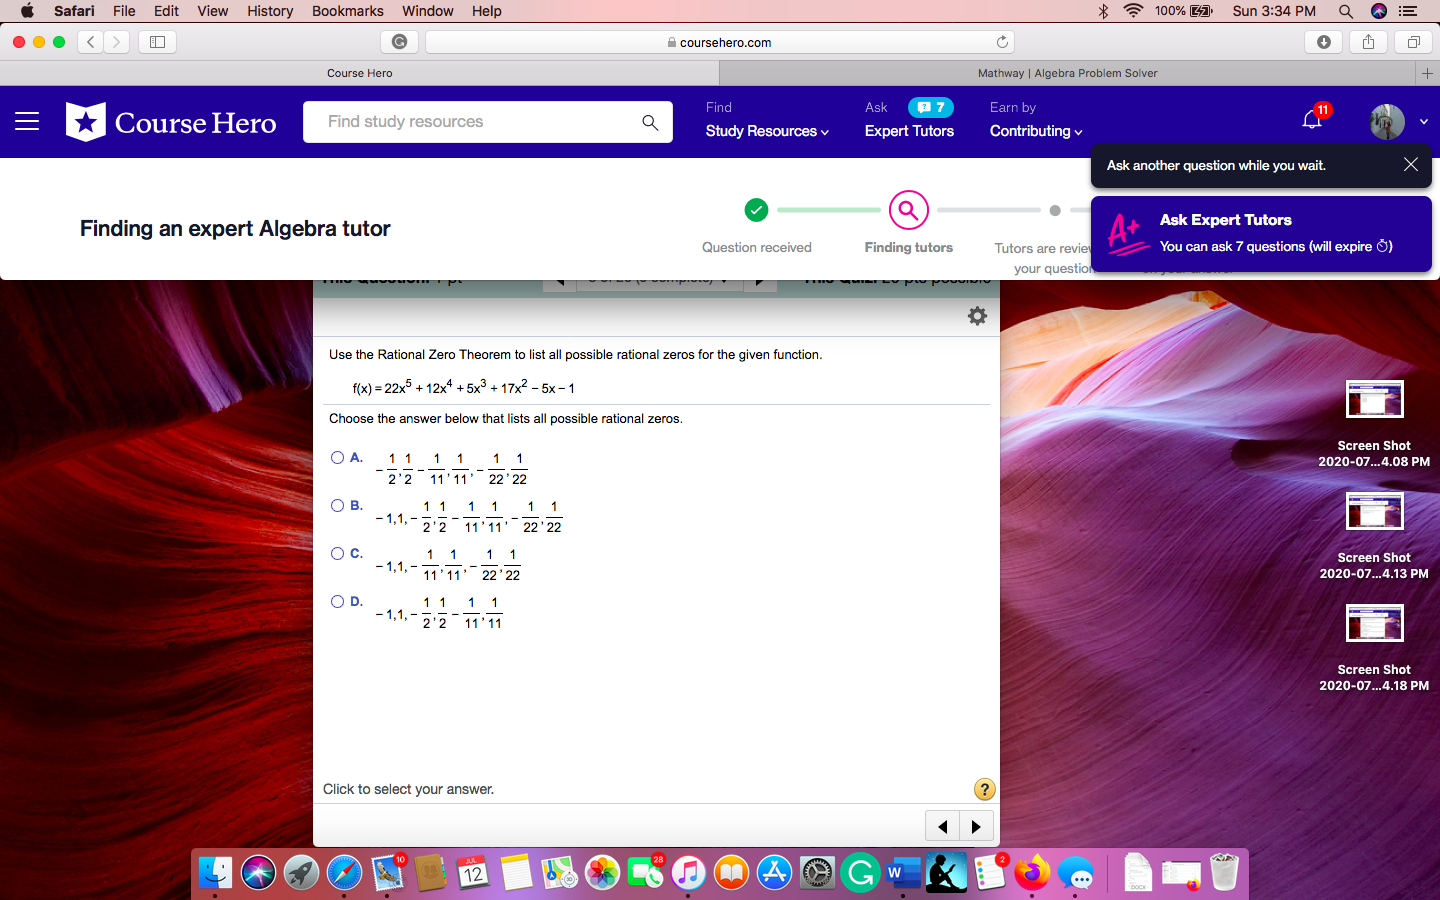1440x900 pixels.
Task: Open the Safari Edit menu
Action: 166,11
